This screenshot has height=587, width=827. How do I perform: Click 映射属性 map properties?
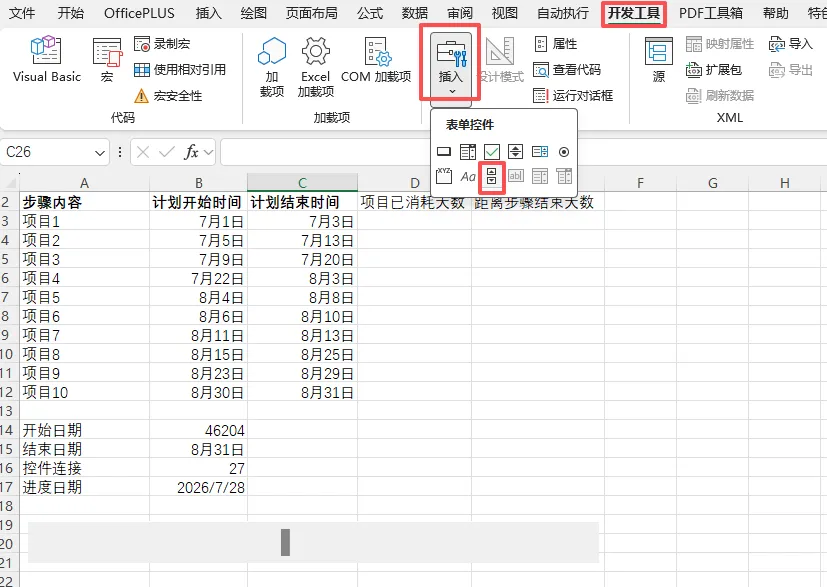(x=720, y=44)
